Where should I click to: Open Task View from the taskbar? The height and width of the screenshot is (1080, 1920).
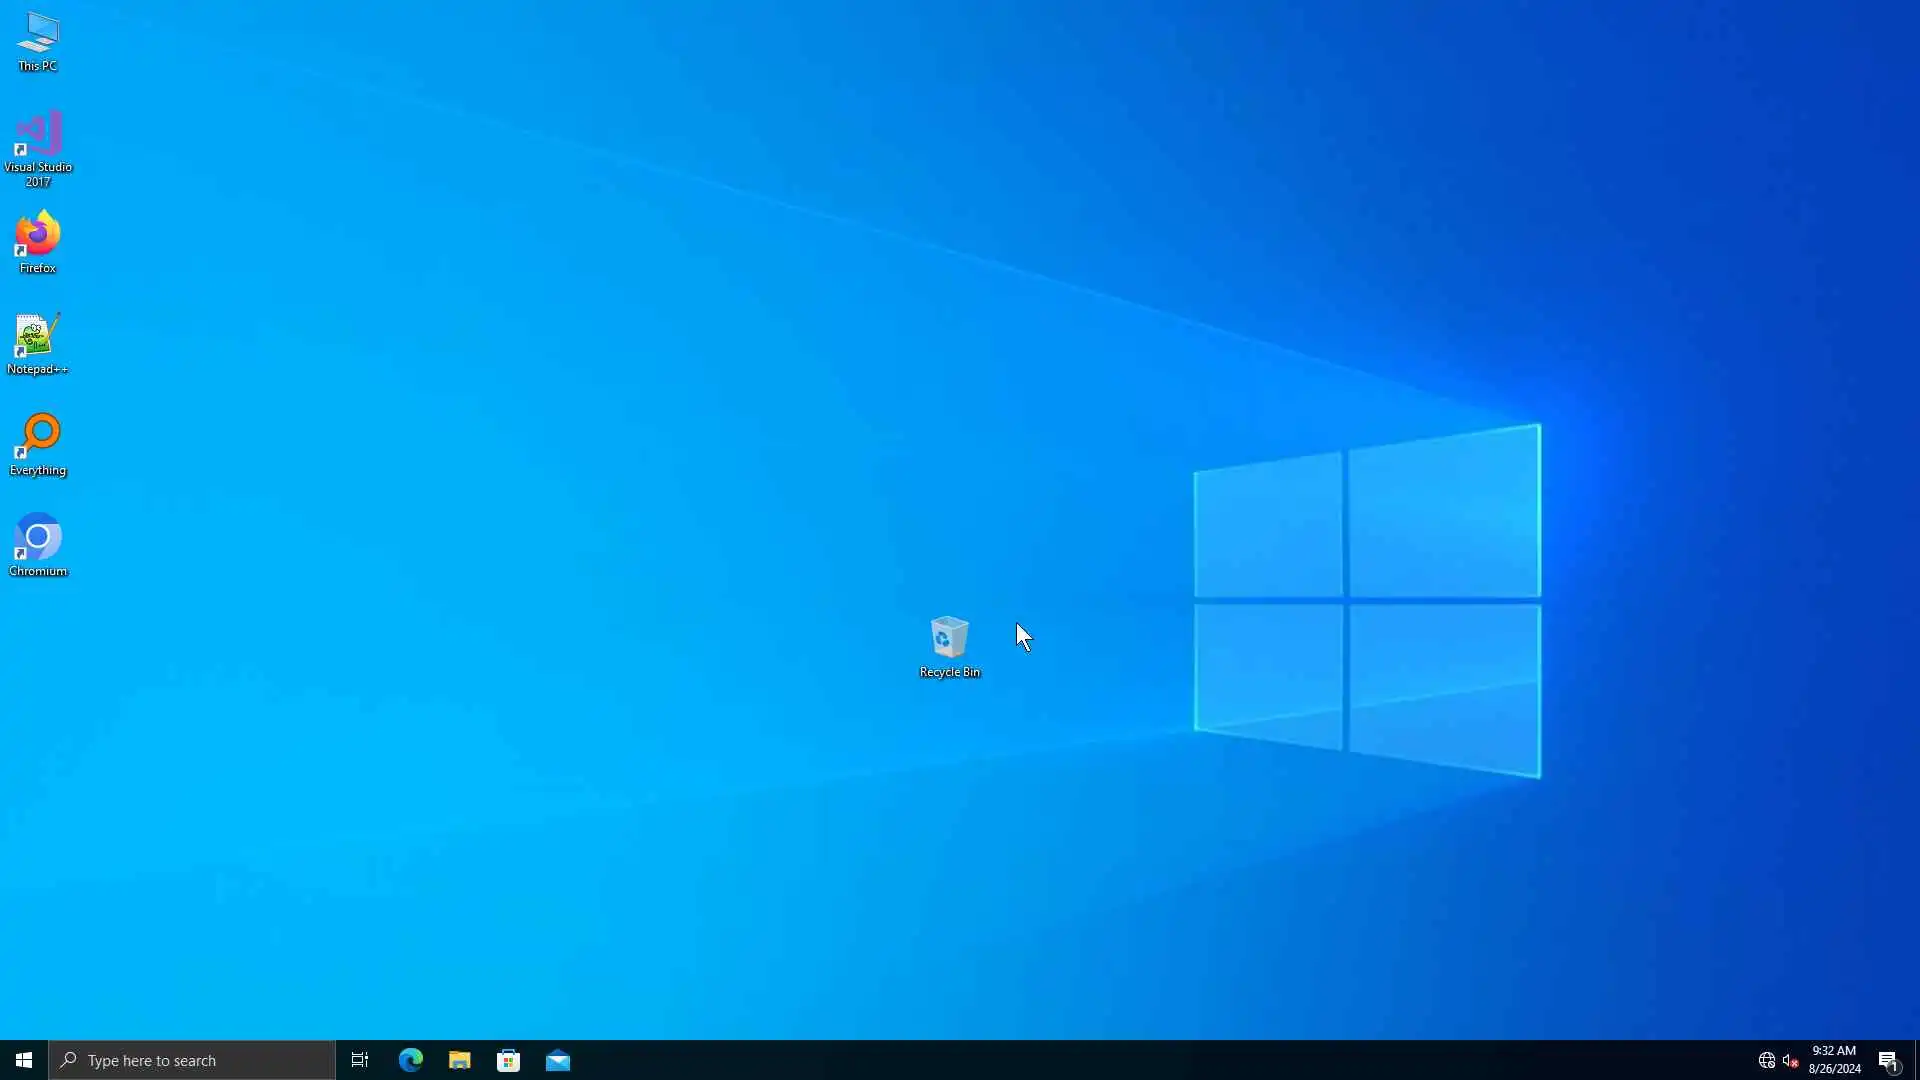(360, 1060)
